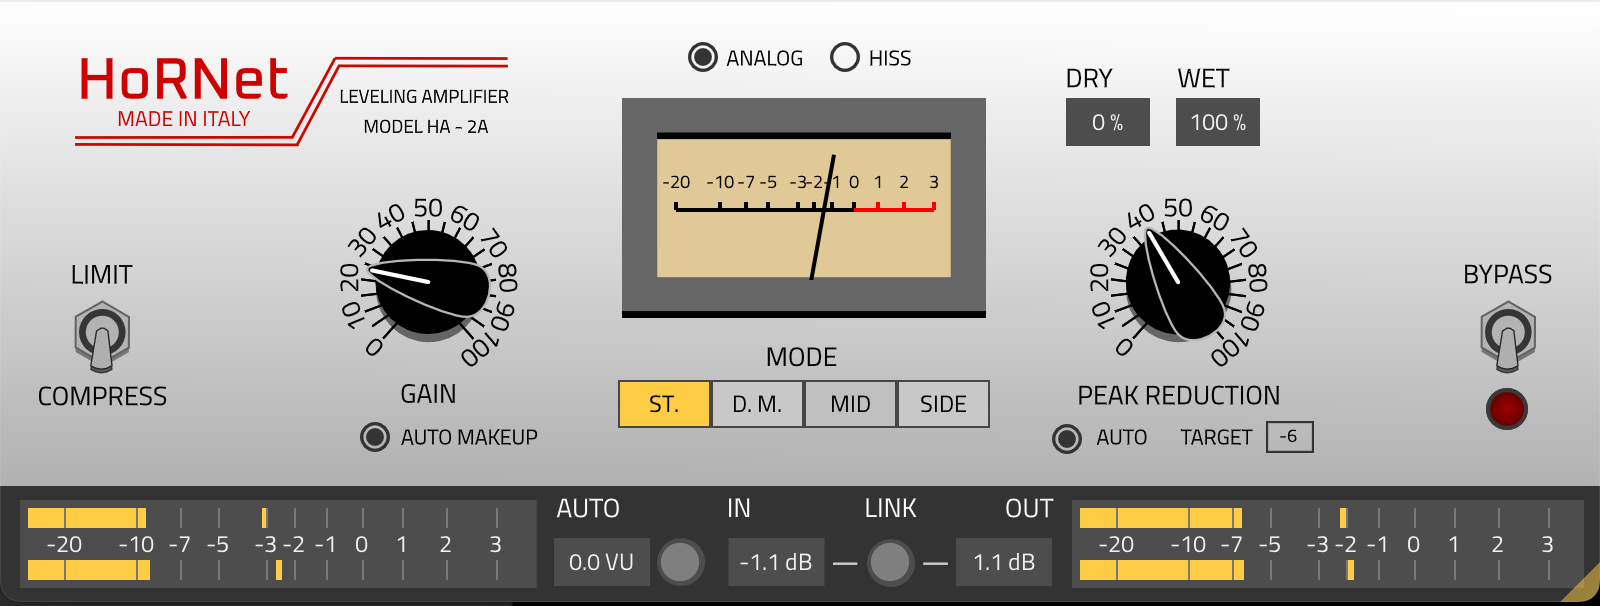
Task: Click the OUT 1.1 dB value field
Action: click(x=1004, y=562)
